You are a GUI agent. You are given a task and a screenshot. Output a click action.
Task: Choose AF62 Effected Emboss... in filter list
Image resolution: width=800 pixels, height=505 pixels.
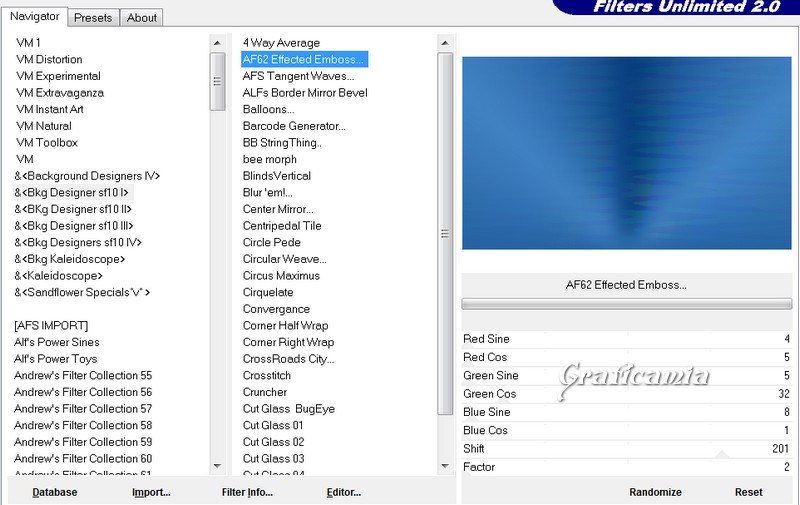304,59
